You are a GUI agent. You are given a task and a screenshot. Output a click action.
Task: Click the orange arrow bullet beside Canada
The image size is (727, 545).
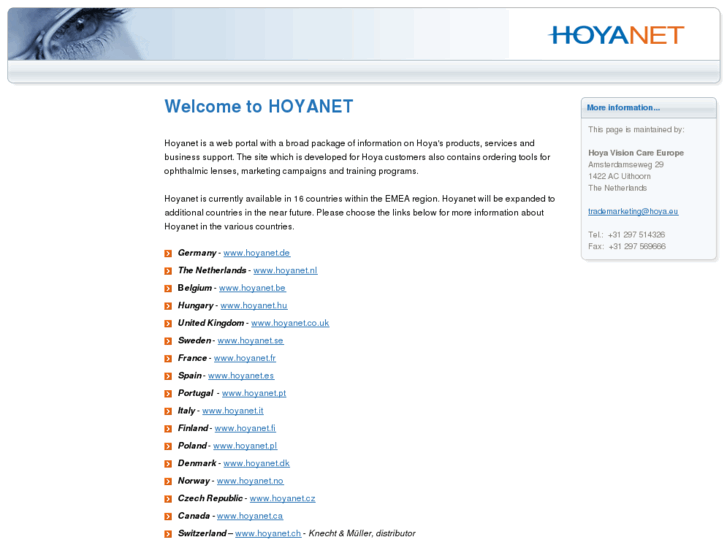[x=168, y=517]
